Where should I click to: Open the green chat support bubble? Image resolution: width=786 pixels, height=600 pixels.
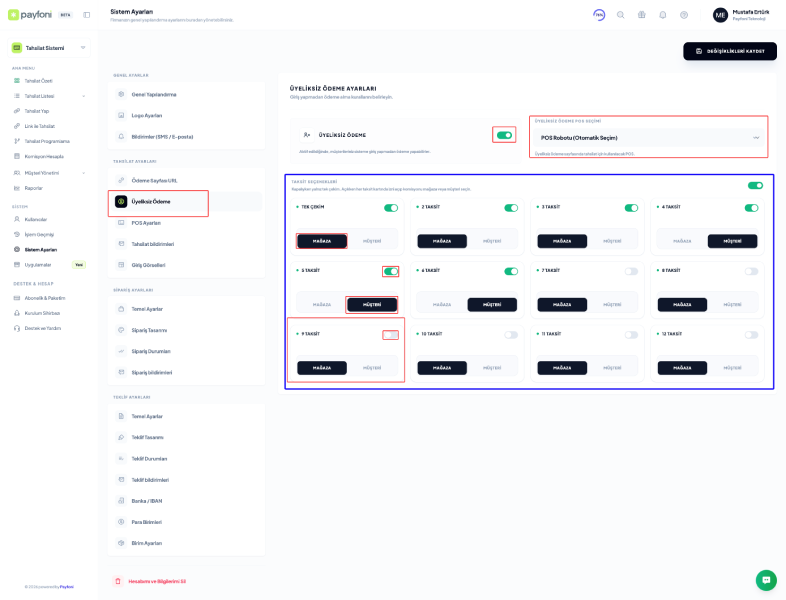point(766,580)
